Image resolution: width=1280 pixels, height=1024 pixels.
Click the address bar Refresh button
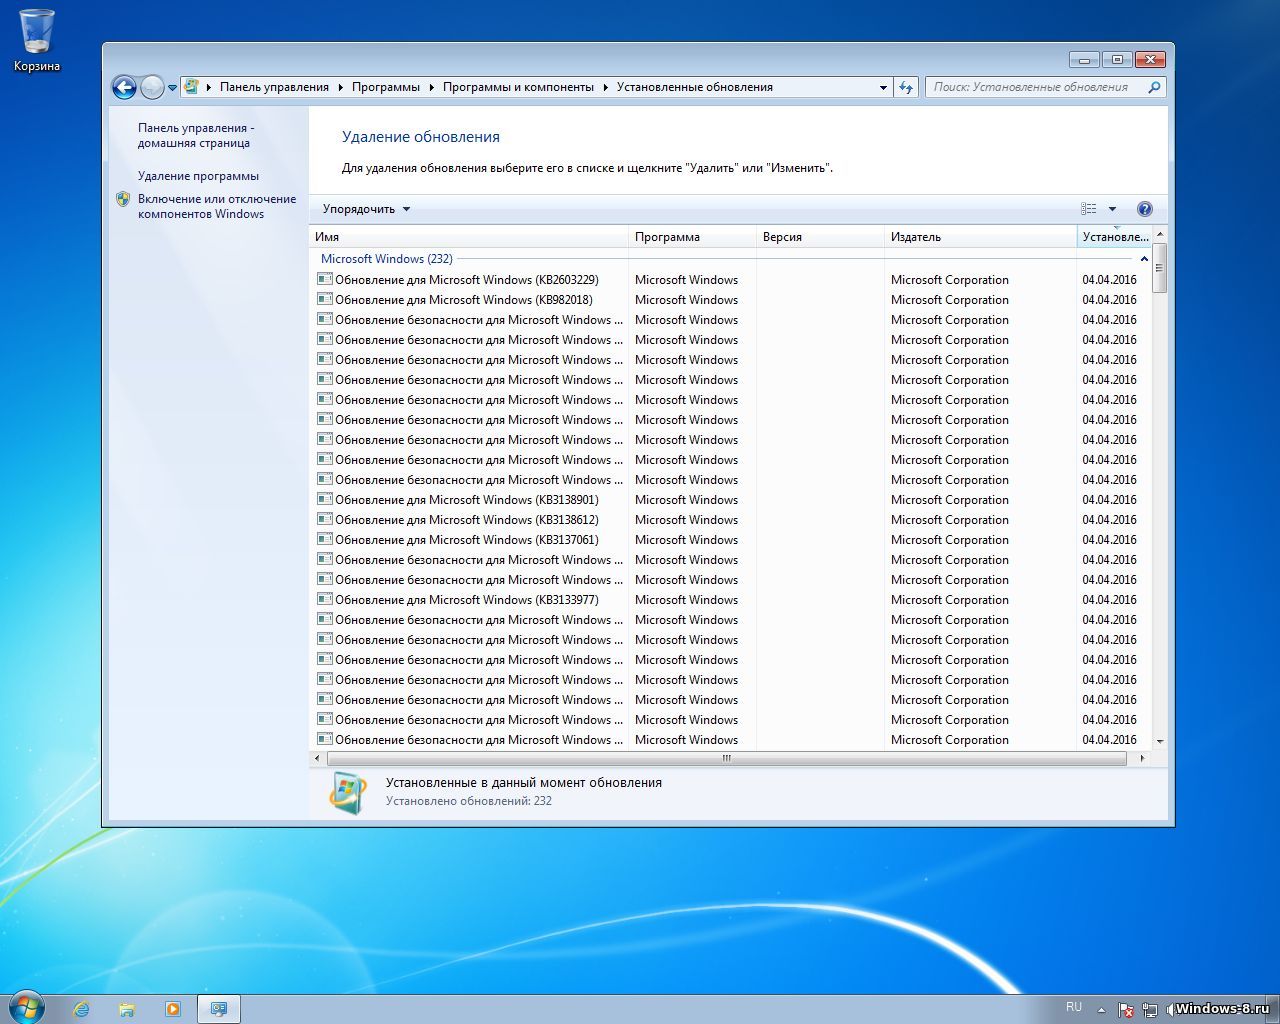(906, 88)
